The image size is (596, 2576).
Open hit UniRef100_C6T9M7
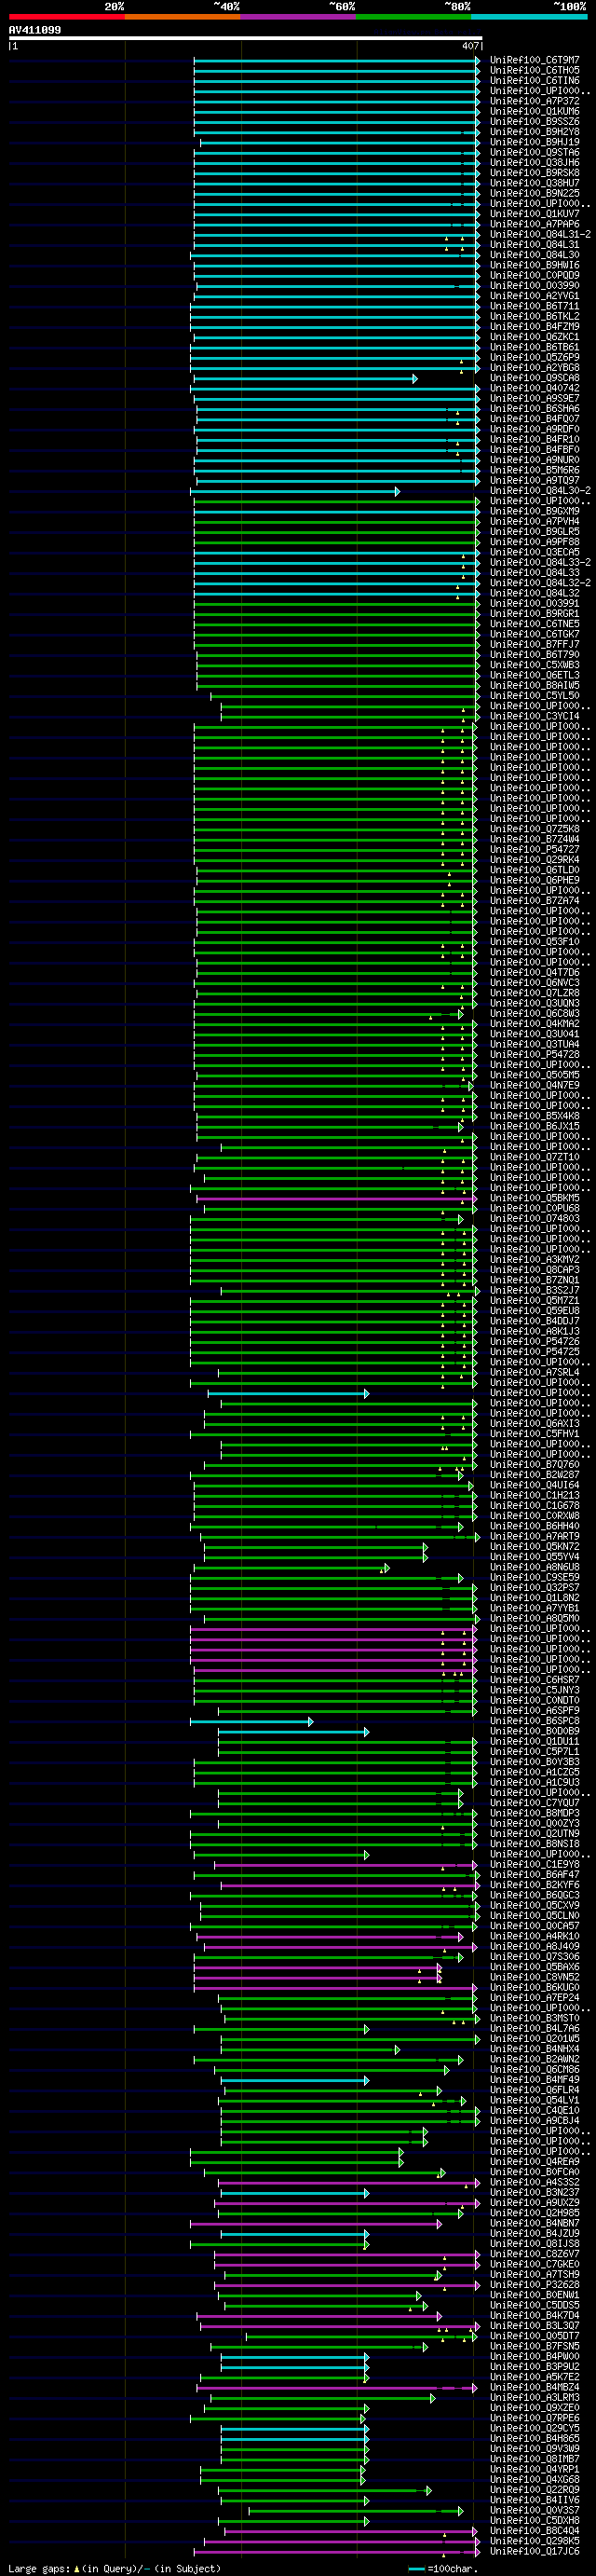click(x=534, y=60)
